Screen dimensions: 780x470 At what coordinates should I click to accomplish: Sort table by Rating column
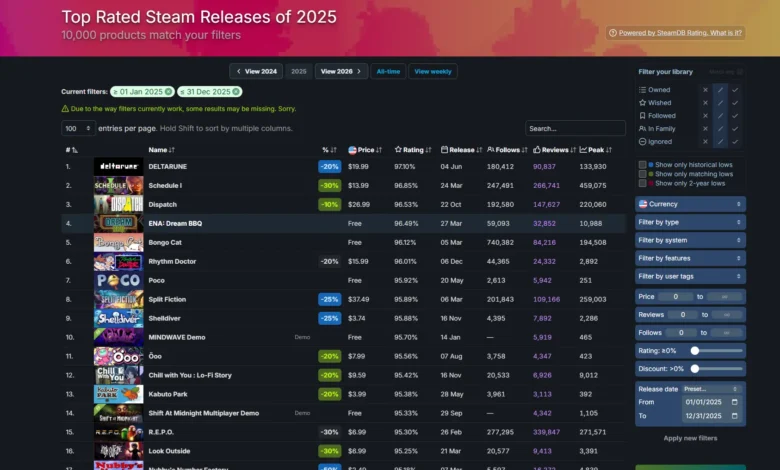(413, 150)
